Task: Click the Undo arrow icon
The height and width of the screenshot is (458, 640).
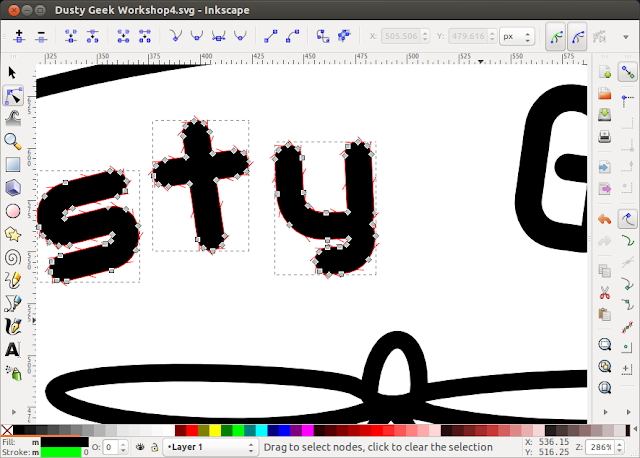Action: (x=604, y=220)
